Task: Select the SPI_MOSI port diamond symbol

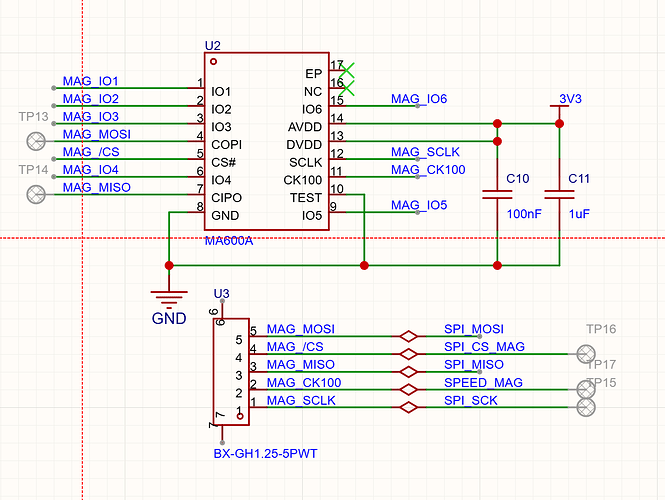Action: [408, 336]
